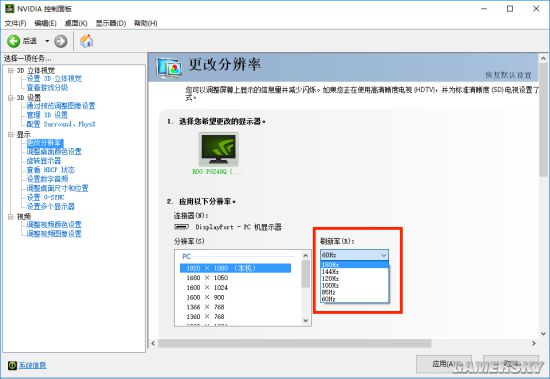This screenshot has height=379, width=550.
Task: Select the highlighted 更改分辨率 task
Action: point(45,143)
